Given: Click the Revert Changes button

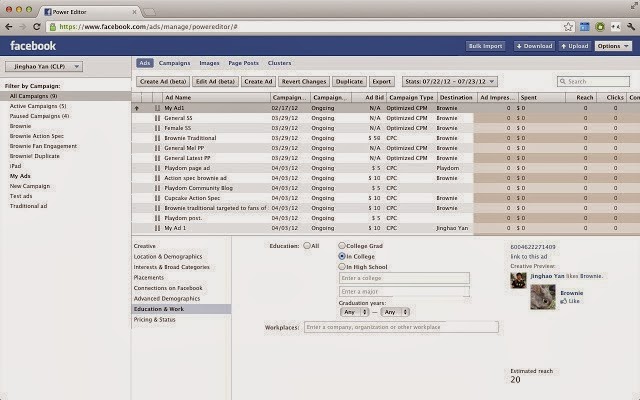Looking at the screenshot, I should pos(304,82).
